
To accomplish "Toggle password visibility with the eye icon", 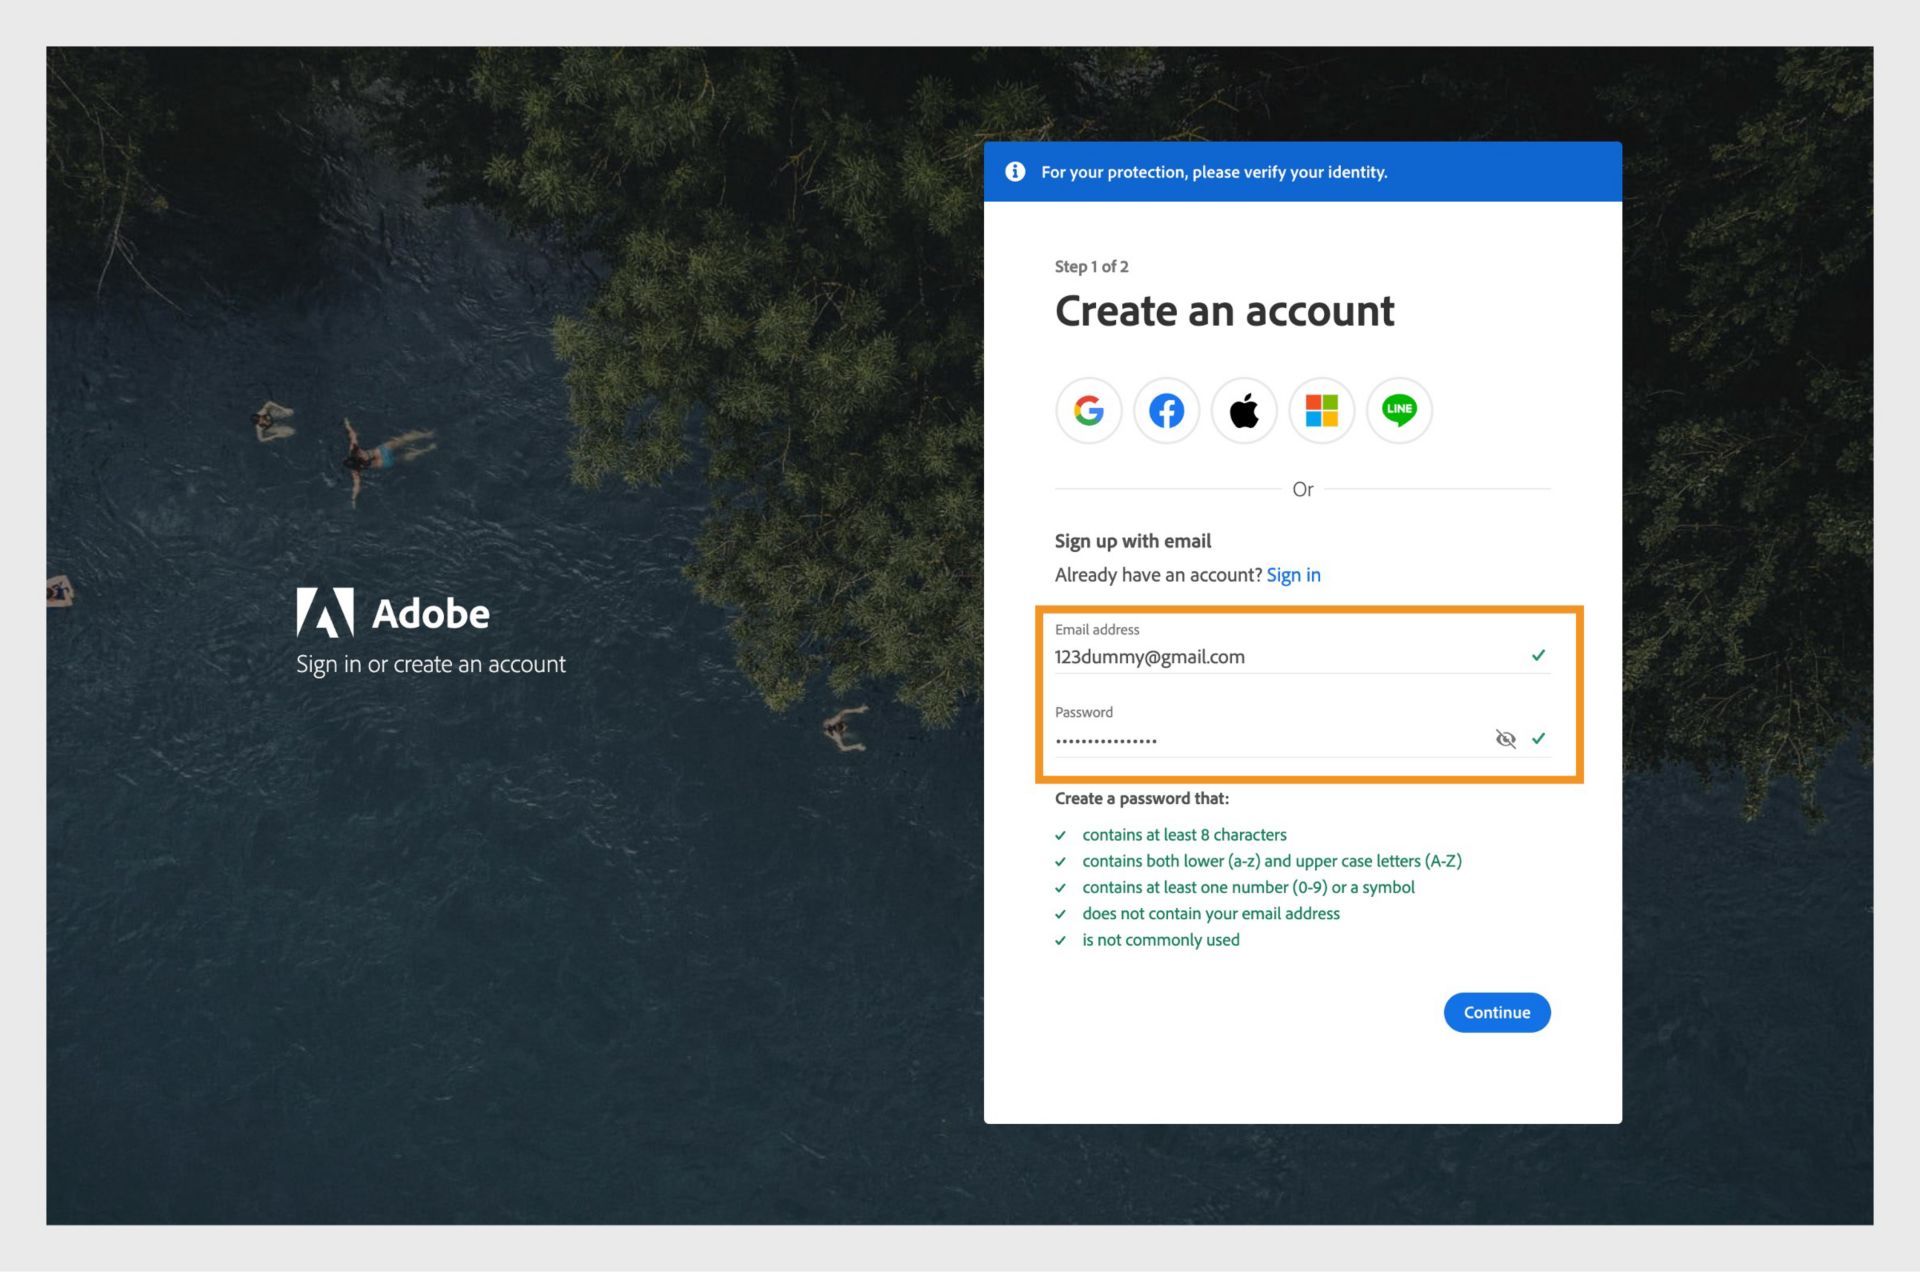I will (x=1505, y=739).
